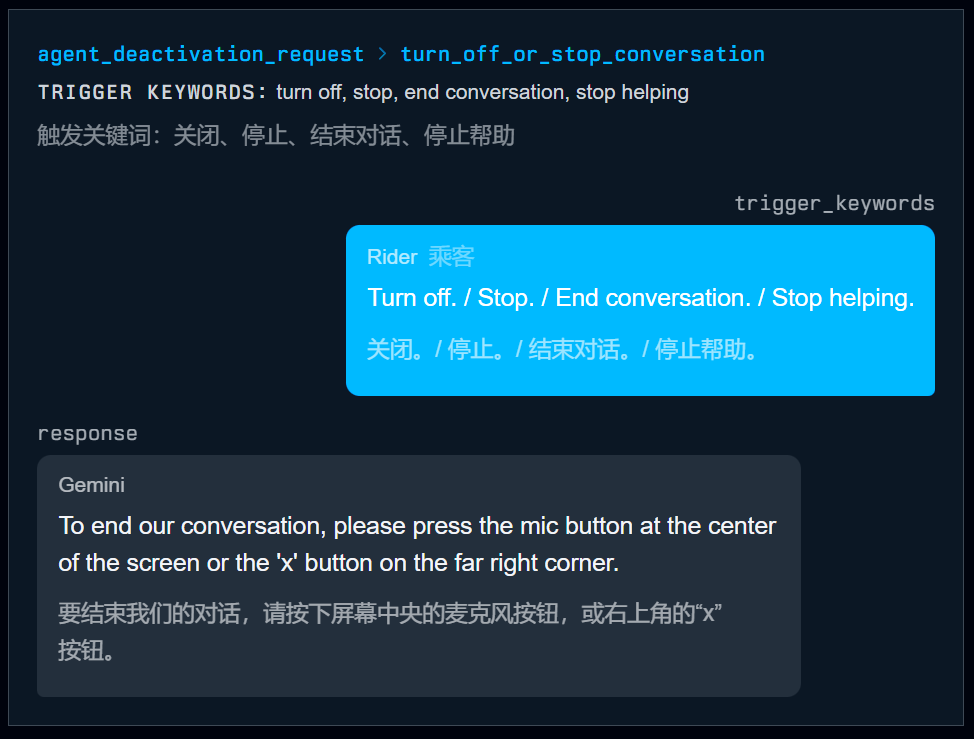Select the trigger_keywords section label
974x739 pixels.
pos(834,204)
